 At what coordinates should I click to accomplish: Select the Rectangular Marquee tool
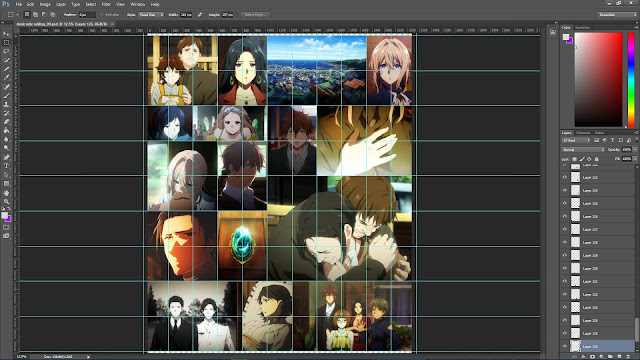(6, 42)
